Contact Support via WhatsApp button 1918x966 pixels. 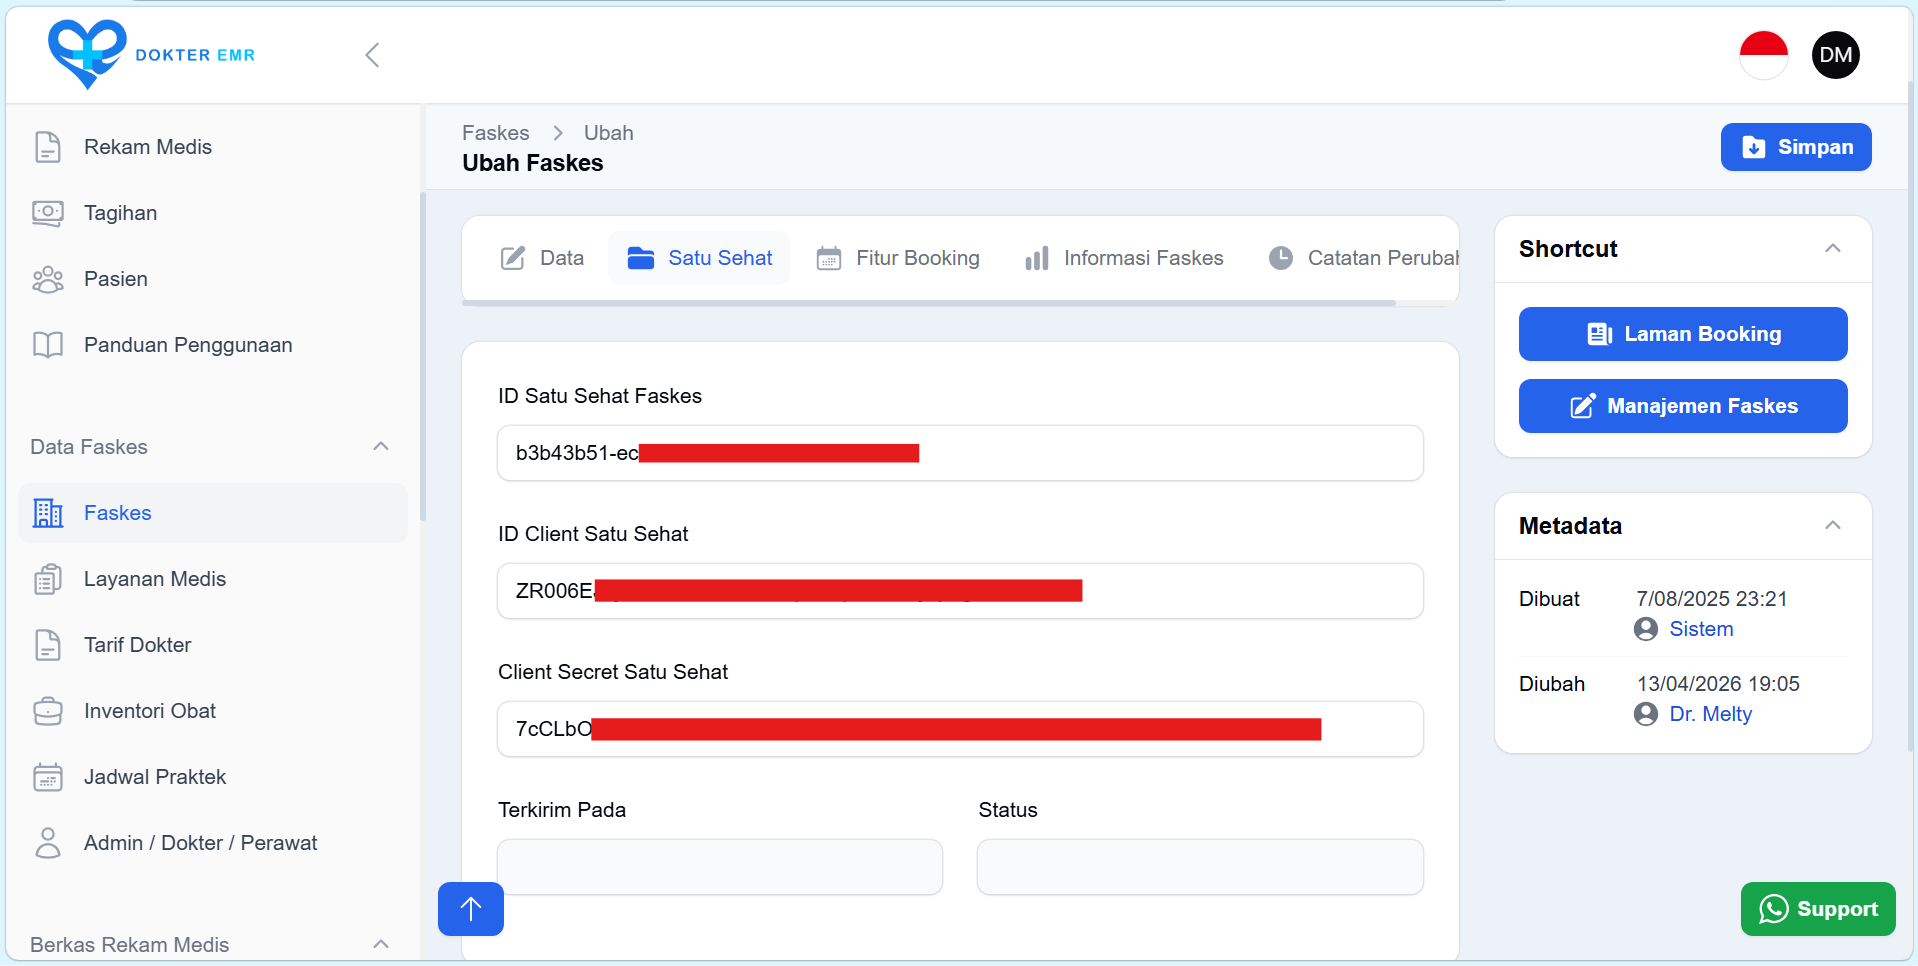tap(1818, 909)
